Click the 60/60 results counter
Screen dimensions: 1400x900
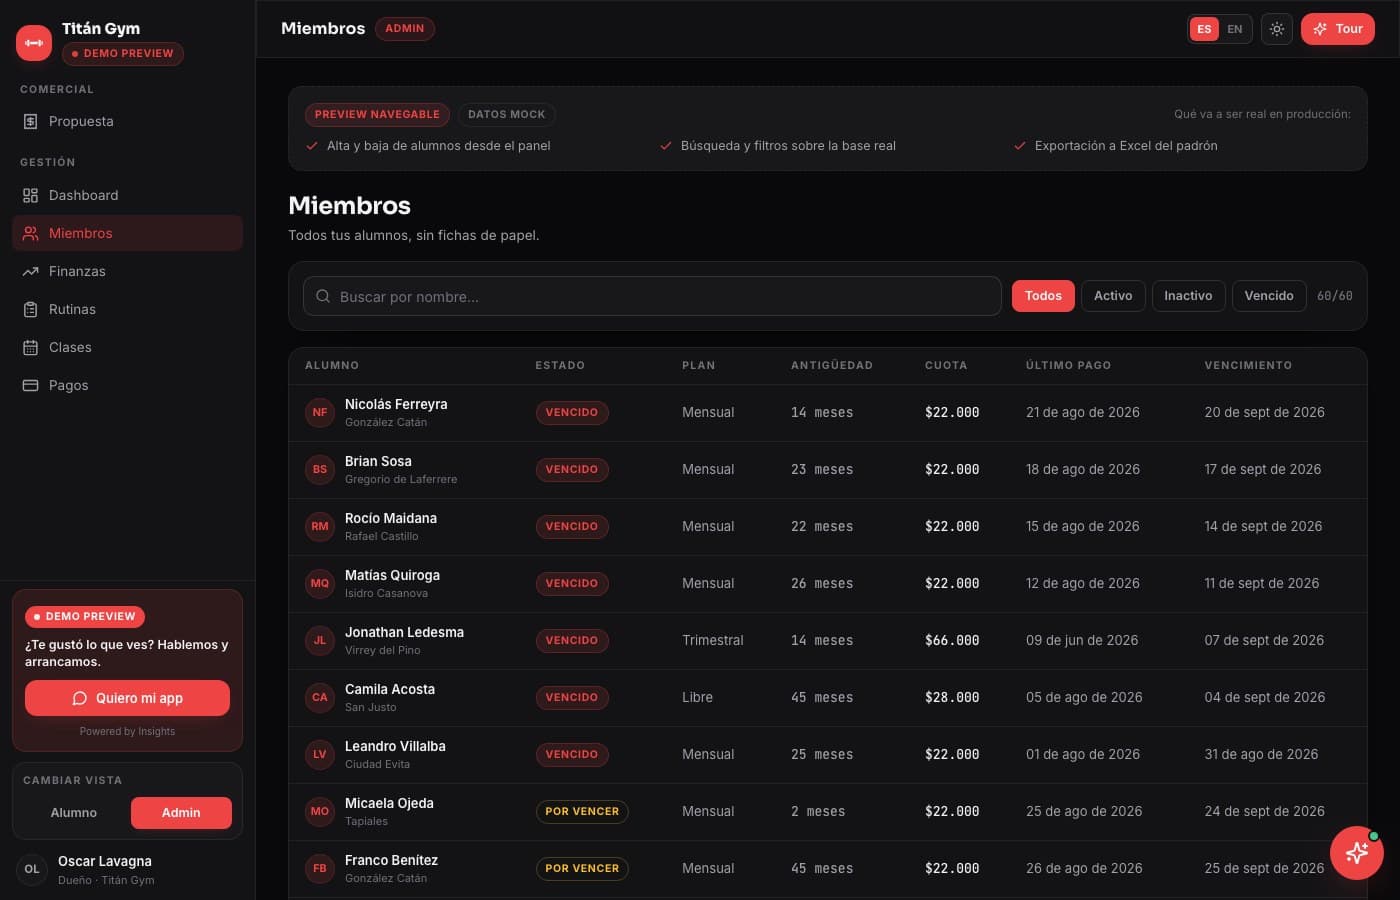(x=1334, y=296)
